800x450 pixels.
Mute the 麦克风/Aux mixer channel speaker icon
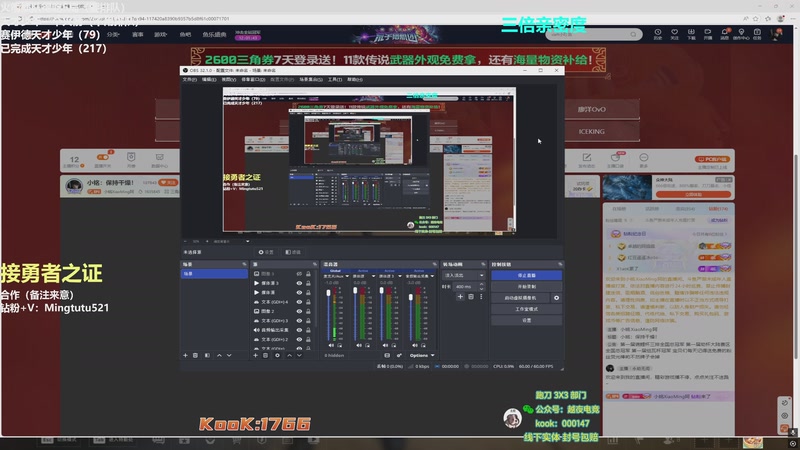[x=331, y=345]
